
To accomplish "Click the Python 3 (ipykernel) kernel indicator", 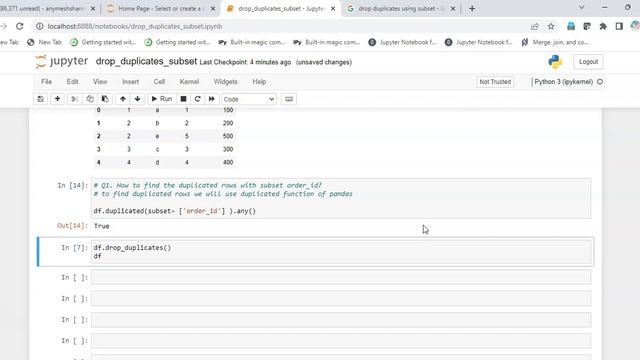I will [563, 82].
